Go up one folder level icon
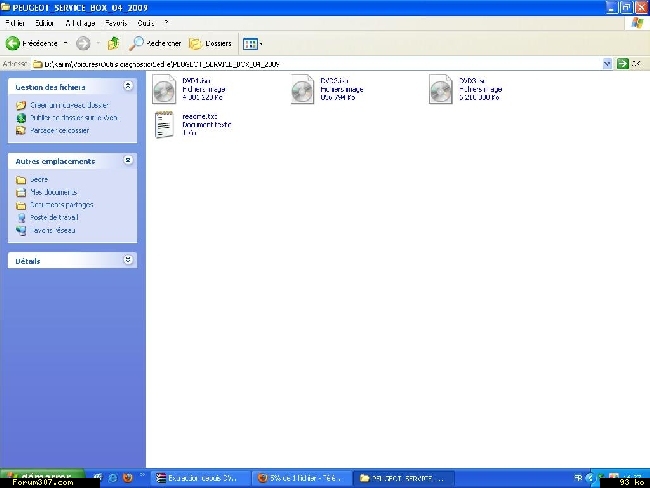The width and height of the screenshot is (650, 488). [113, 43]
